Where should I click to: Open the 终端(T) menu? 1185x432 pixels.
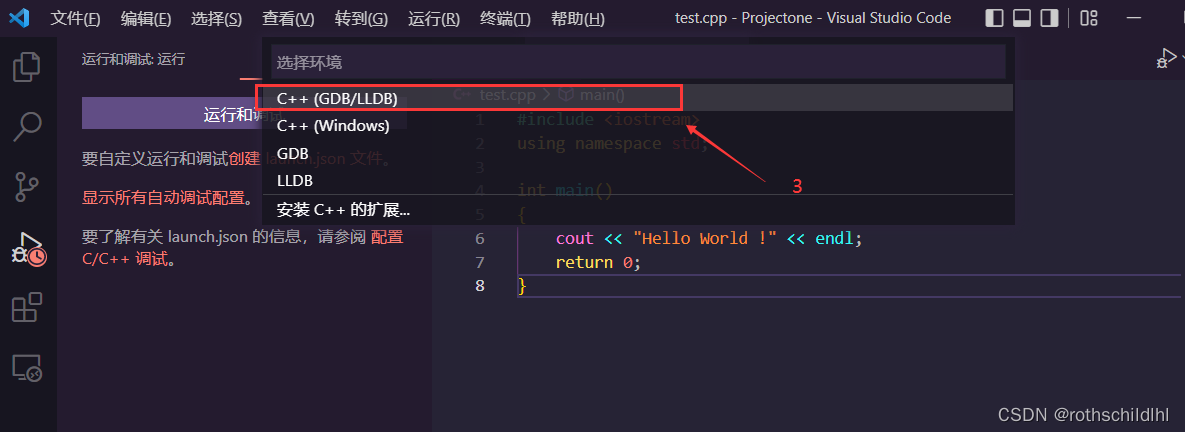[505, 19]
